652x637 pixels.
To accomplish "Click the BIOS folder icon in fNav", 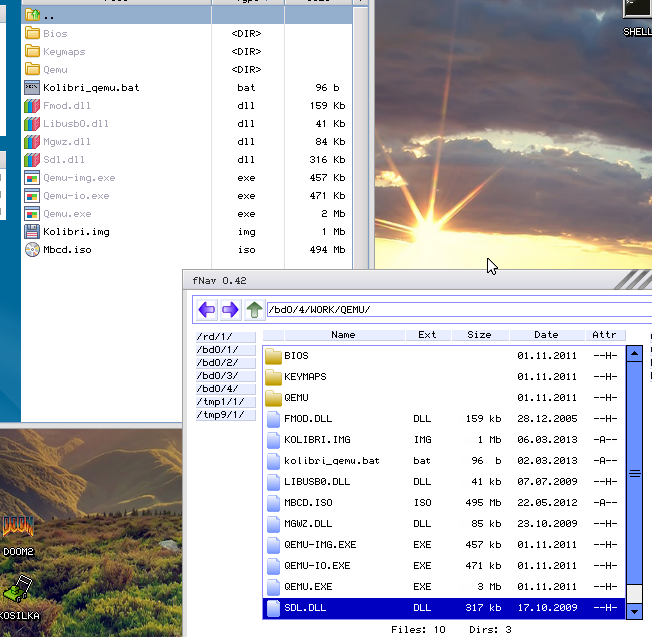I will click(x=273, y=355).
